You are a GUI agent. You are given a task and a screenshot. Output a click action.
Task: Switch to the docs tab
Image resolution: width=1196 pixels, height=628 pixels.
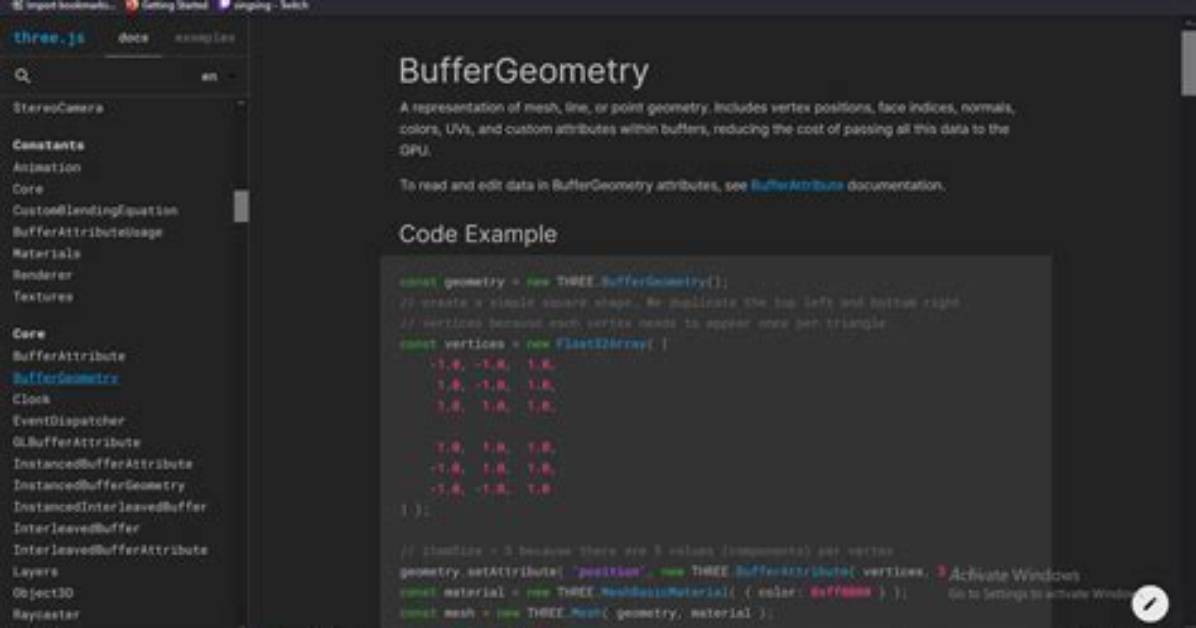pyautogui.click(x=133, y=37)
